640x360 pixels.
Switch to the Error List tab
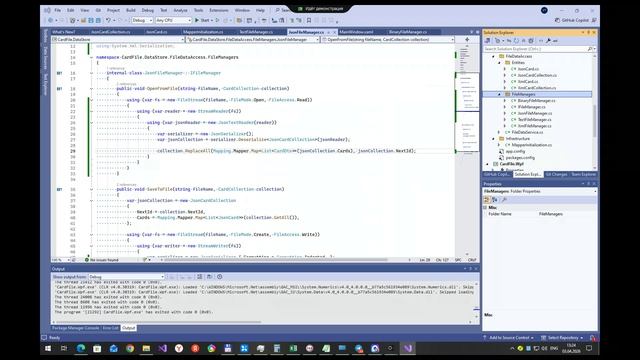110,328
